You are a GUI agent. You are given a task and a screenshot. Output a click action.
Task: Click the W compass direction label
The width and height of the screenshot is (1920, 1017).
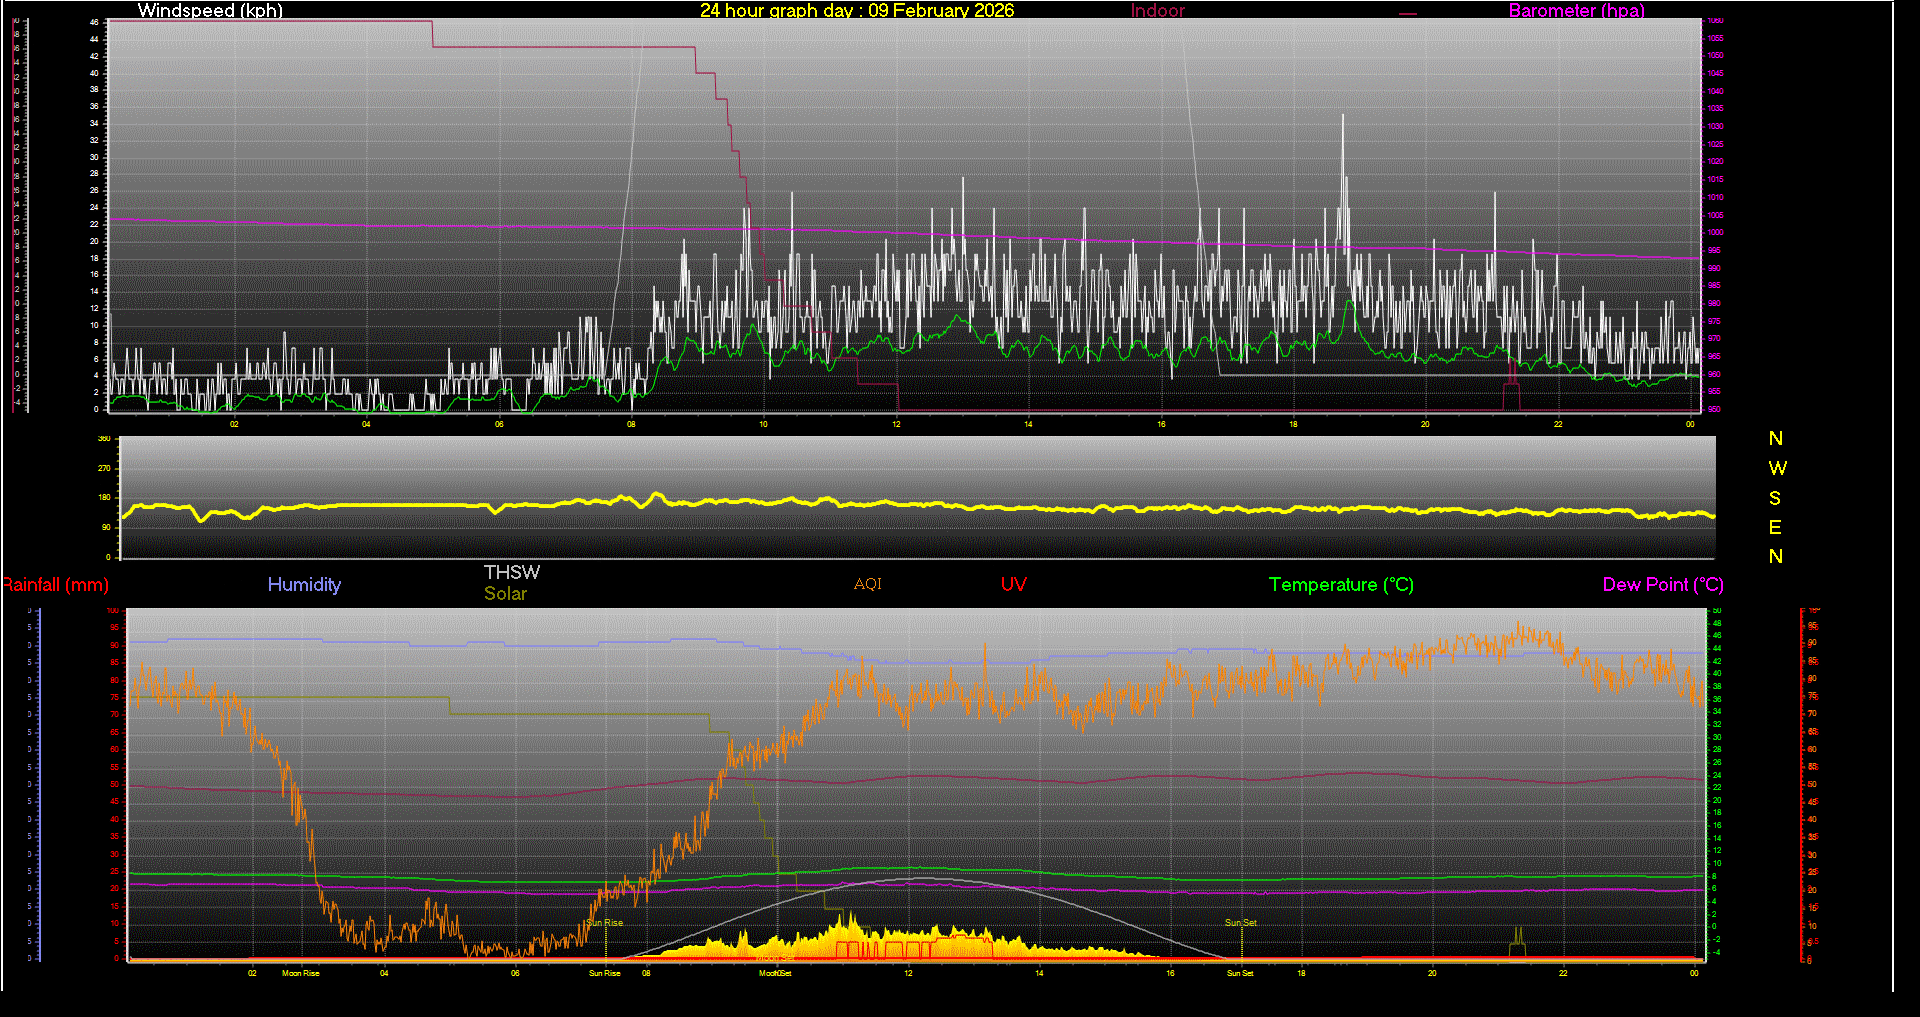(1777, 467)
